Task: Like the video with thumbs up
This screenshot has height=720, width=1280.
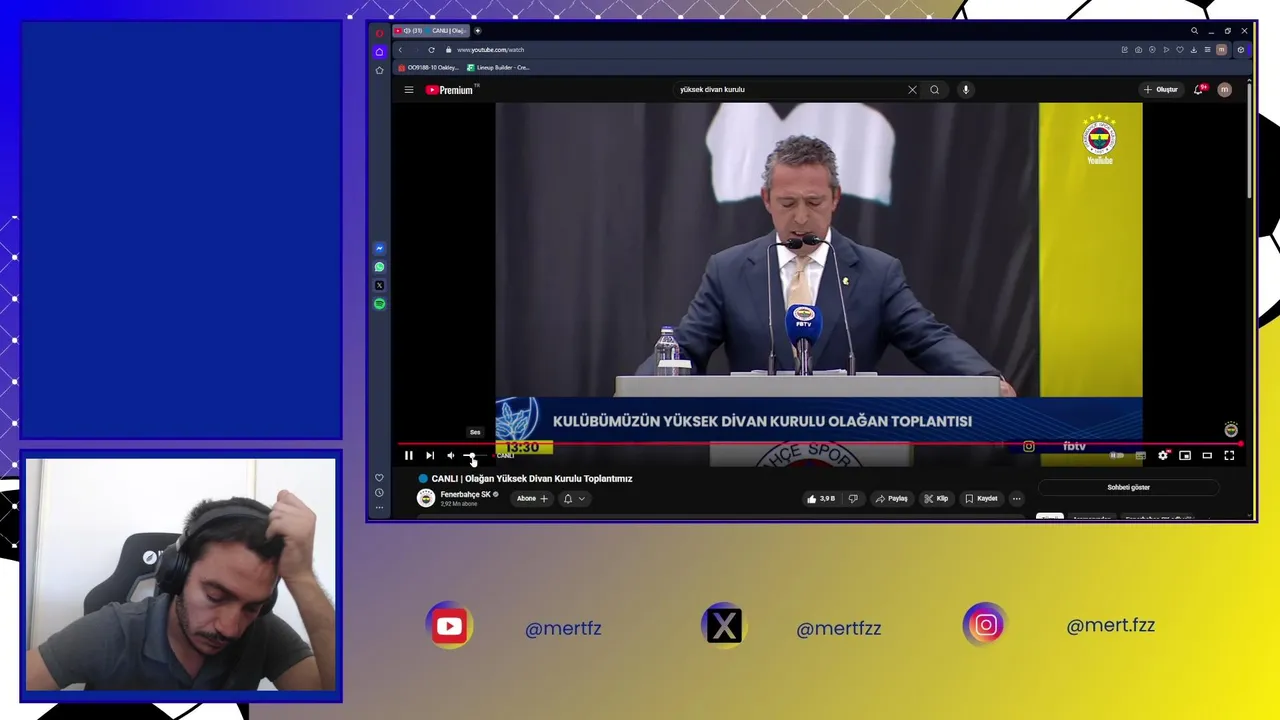Action: [821, 498]
